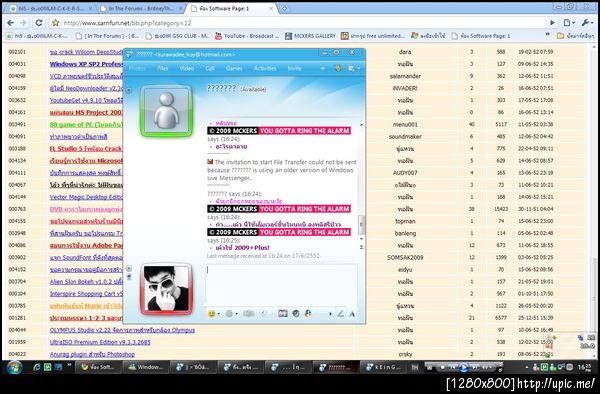This screenshot has width=600, height=394.
Task: Click the author name salamander
Action: click(x=405, y=76)
